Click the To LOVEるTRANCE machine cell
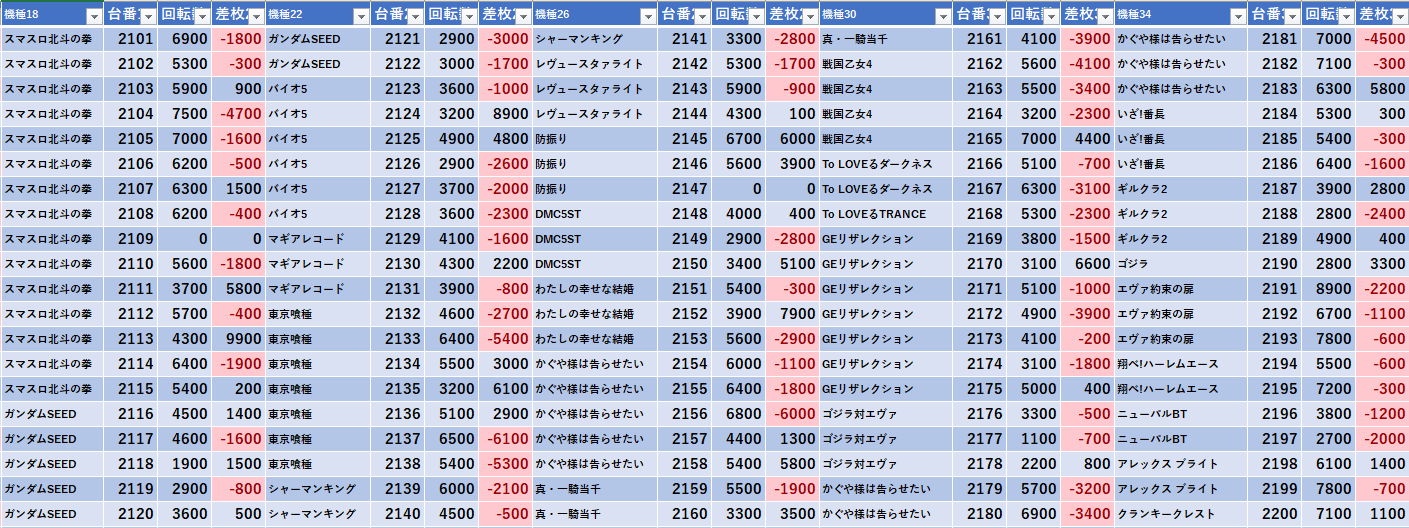 (886, 214)
